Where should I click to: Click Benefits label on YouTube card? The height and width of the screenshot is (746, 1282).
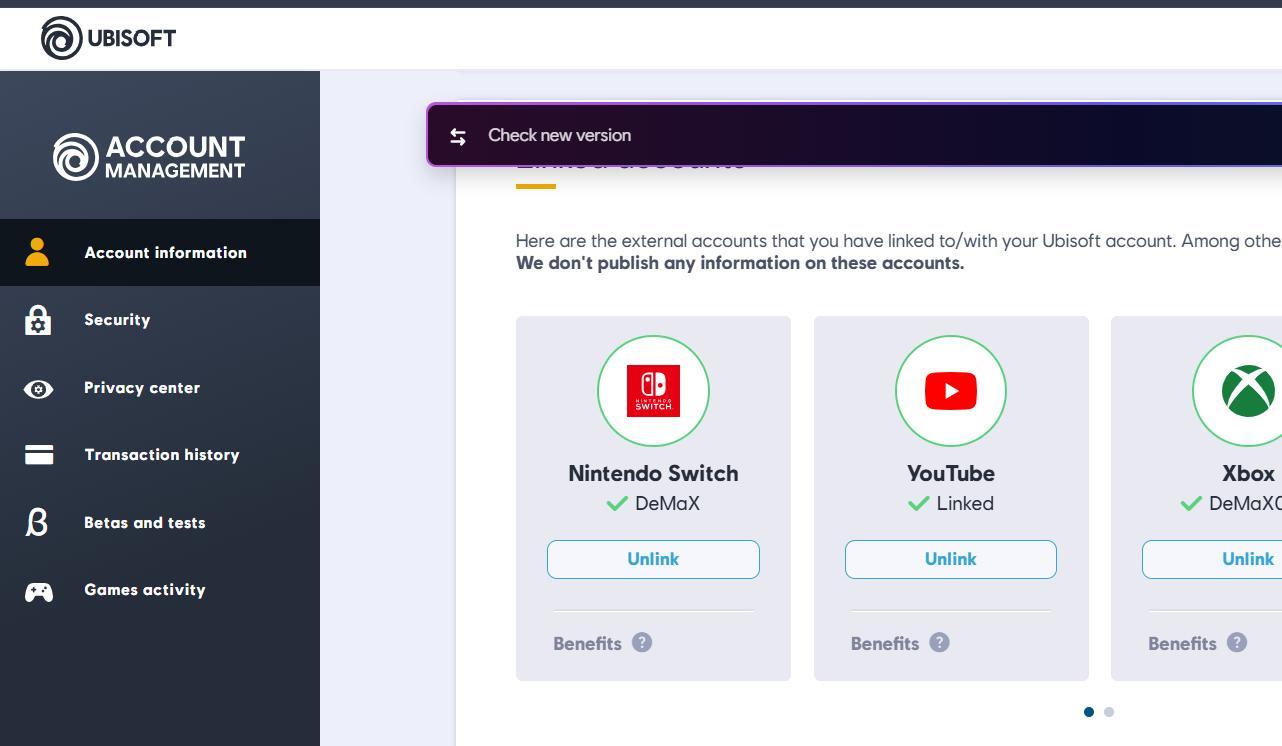click(885, 644)
